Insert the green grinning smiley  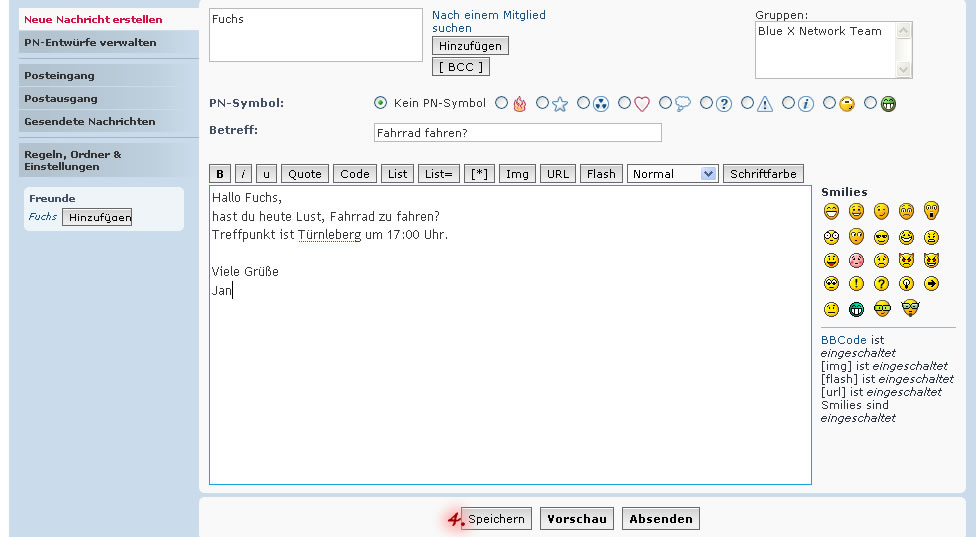[856, 309]
